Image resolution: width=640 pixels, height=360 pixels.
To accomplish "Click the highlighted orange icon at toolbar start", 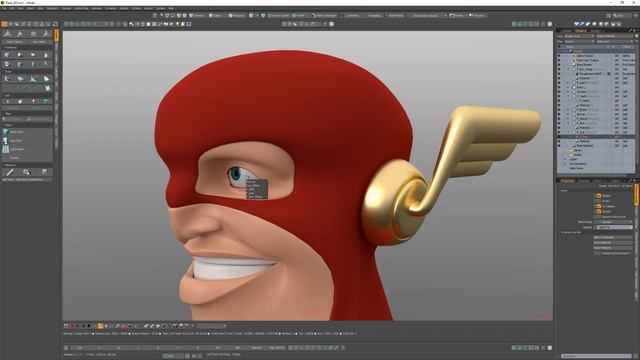I will click(4, 24).
